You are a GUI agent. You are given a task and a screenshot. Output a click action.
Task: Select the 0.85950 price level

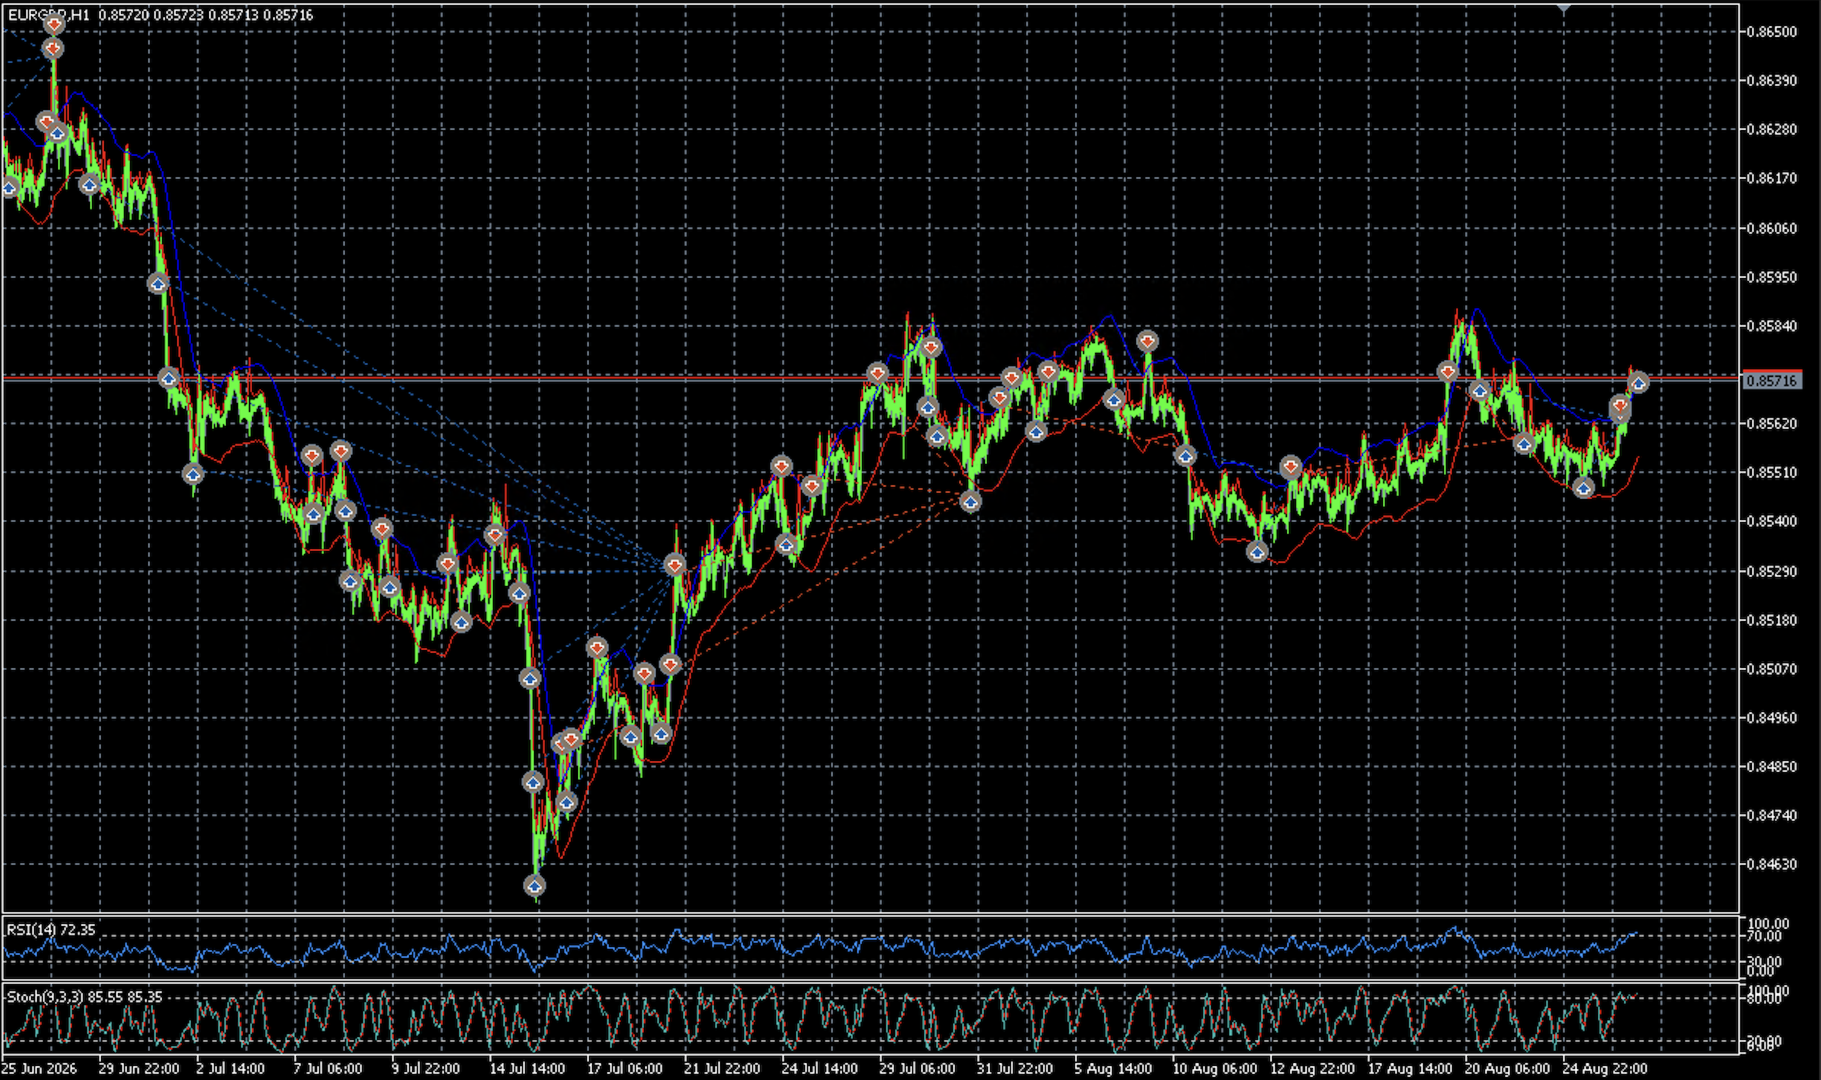(x=1771, y=277)
